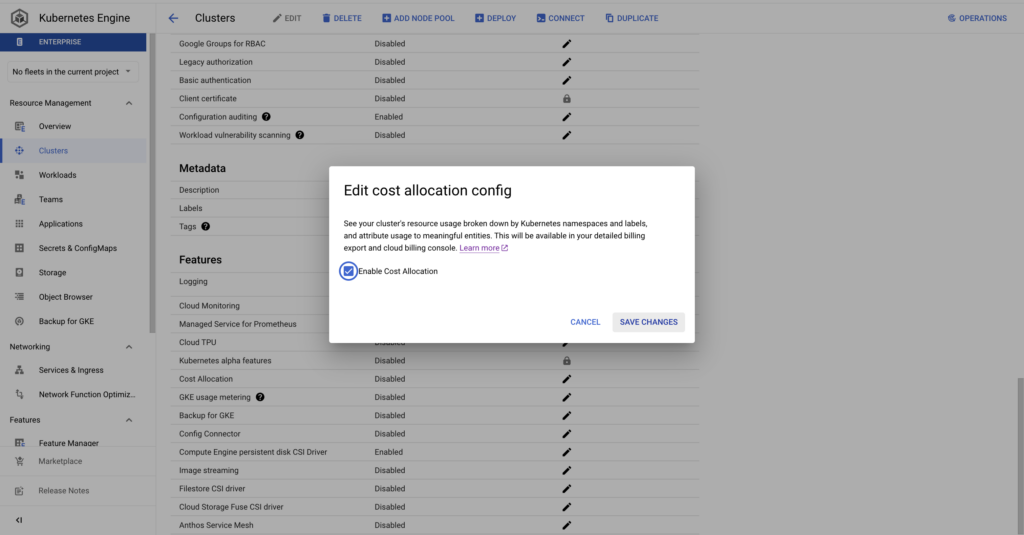The width and height of the screenshot is (1024, 535).
Task: Click the Managed Service for Prometheus label
Action: tap(238, 324)
